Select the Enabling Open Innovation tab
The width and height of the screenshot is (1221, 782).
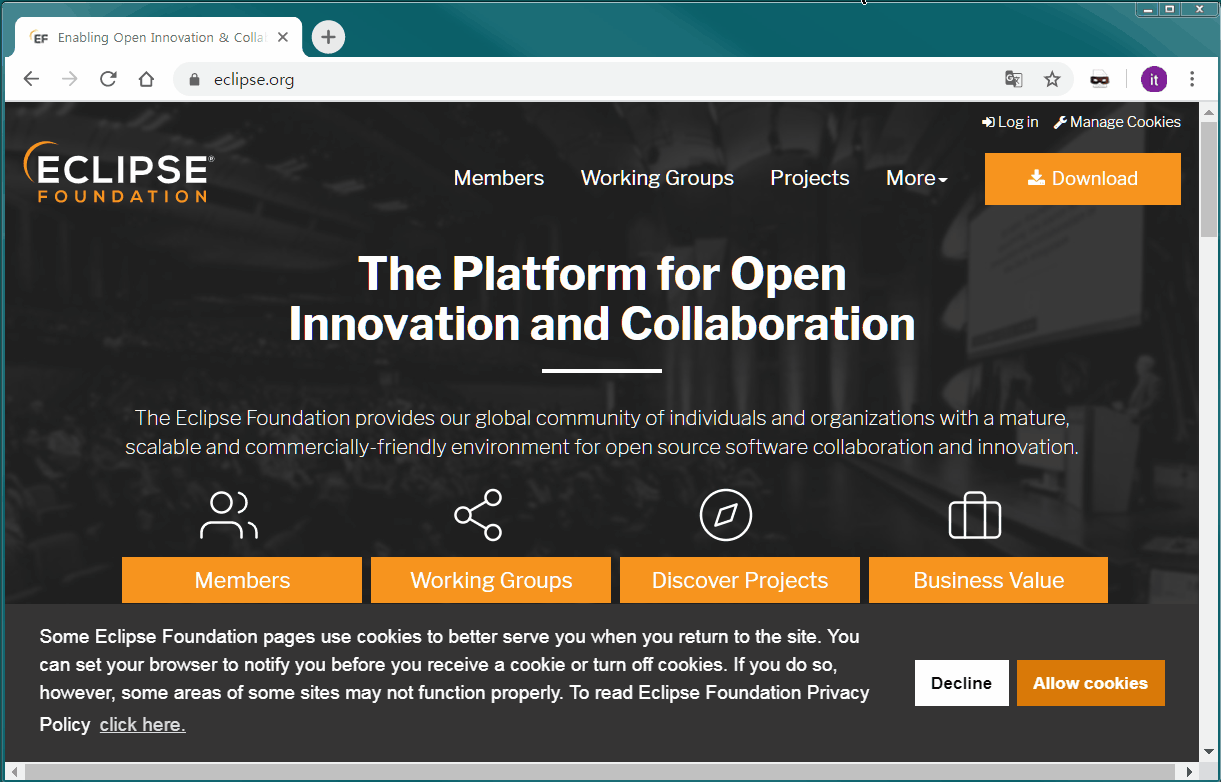tap(160, 37)
